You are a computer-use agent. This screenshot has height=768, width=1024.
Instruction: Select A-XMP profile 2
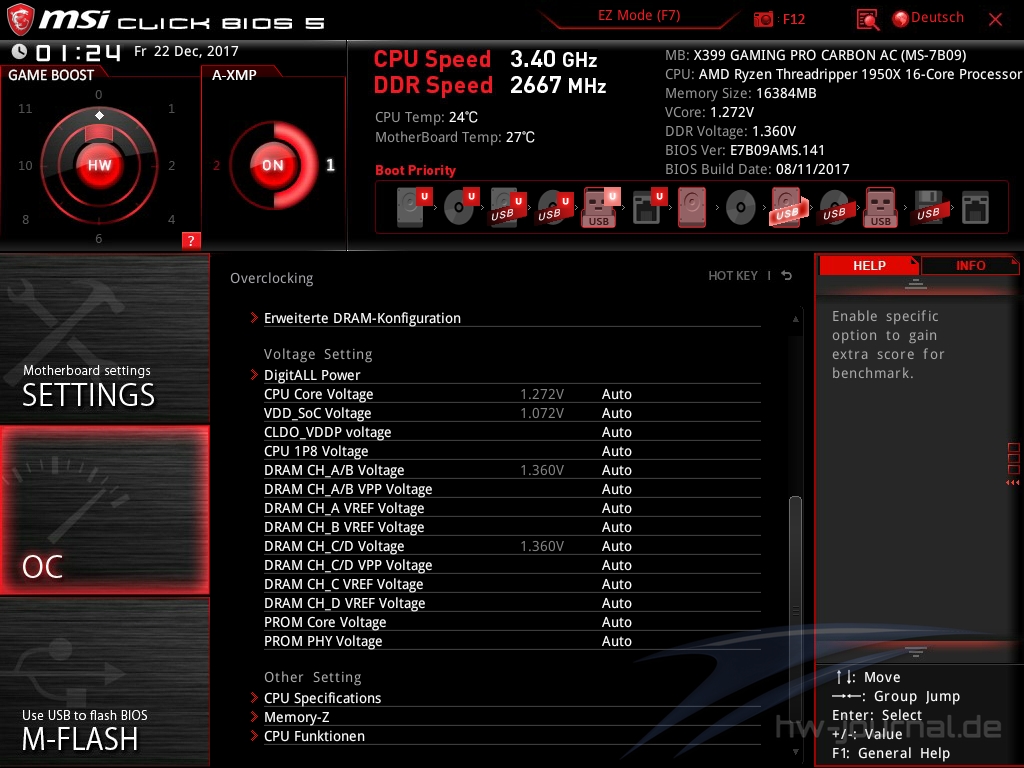[x=216, y=165]
